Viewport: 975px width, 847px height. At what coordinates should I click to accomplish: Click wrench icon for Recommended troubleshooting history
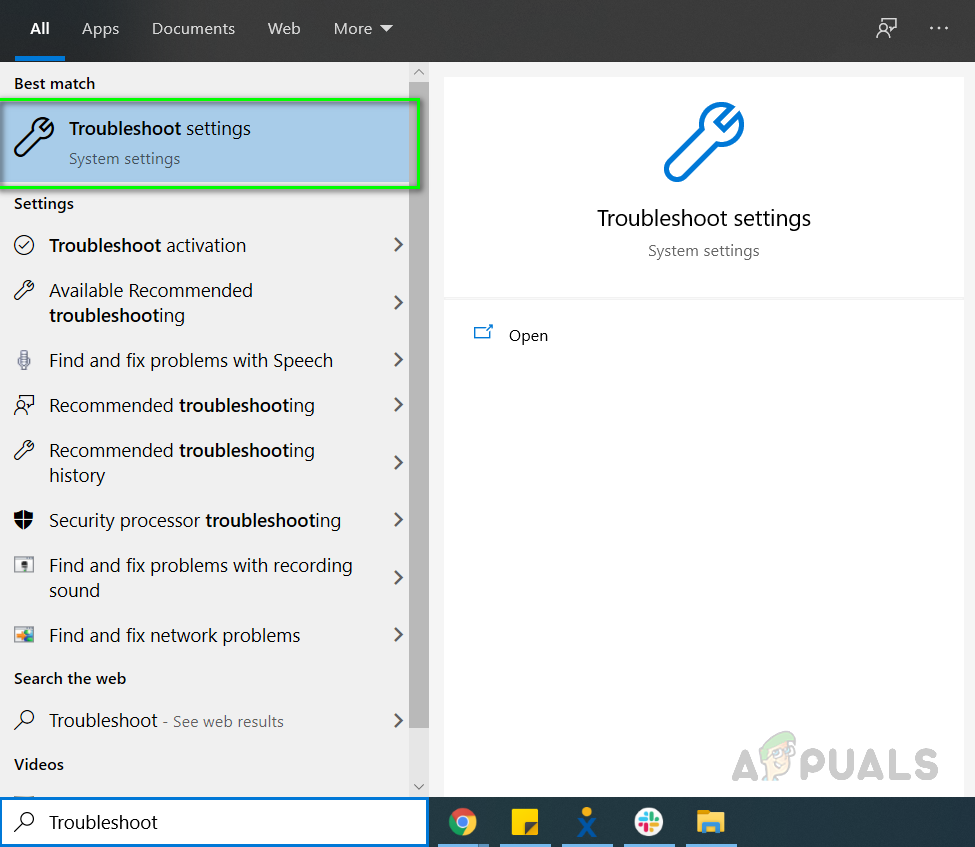tap(24, 450)
